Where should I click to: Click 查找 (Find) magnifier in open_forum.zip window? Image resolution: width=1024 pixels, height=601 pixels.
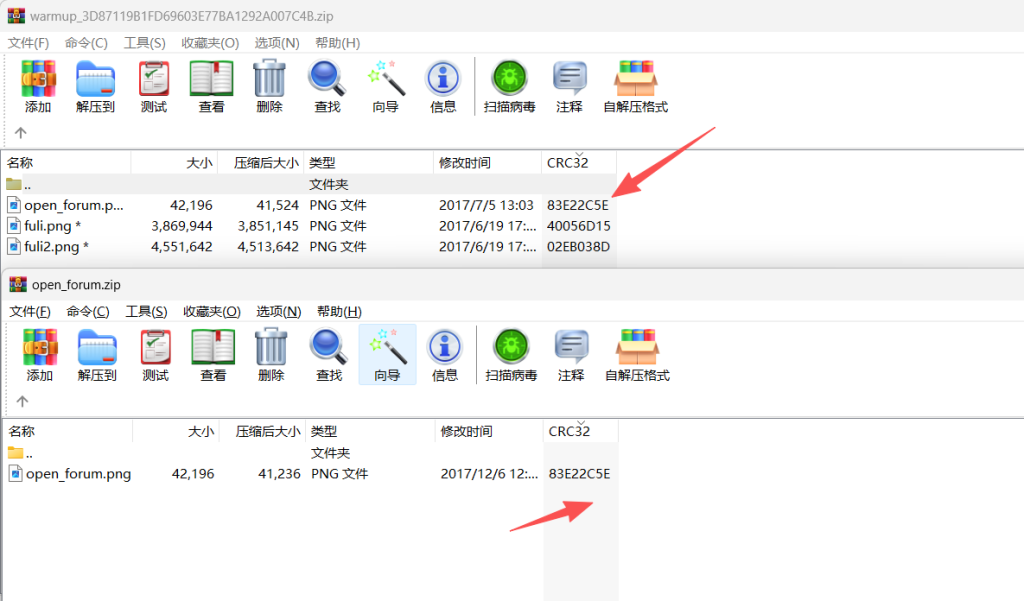[x=329, y=355]
